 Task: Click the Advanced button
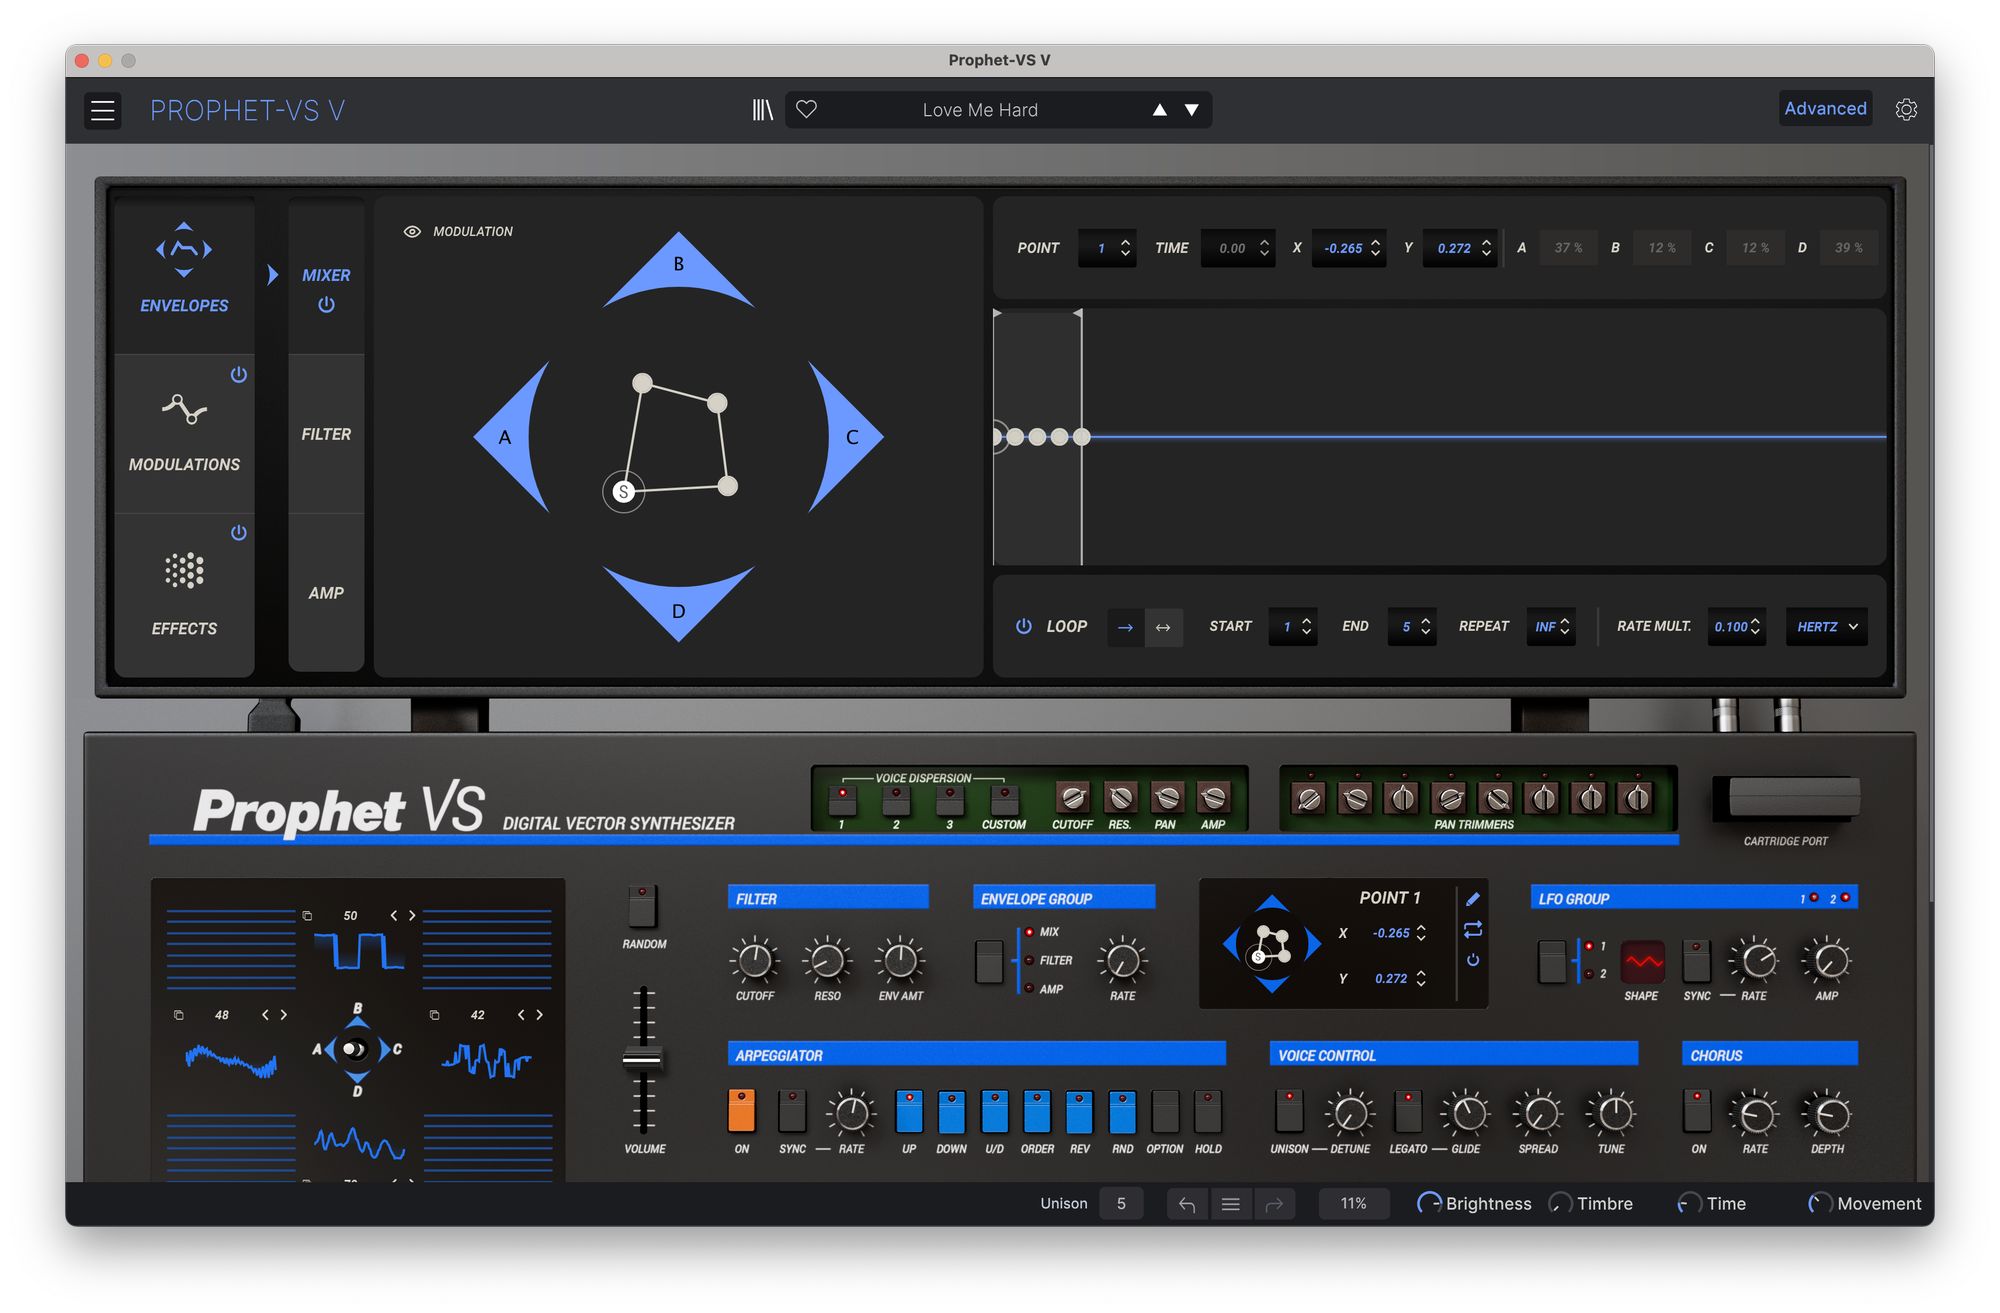click(1825, 109)
